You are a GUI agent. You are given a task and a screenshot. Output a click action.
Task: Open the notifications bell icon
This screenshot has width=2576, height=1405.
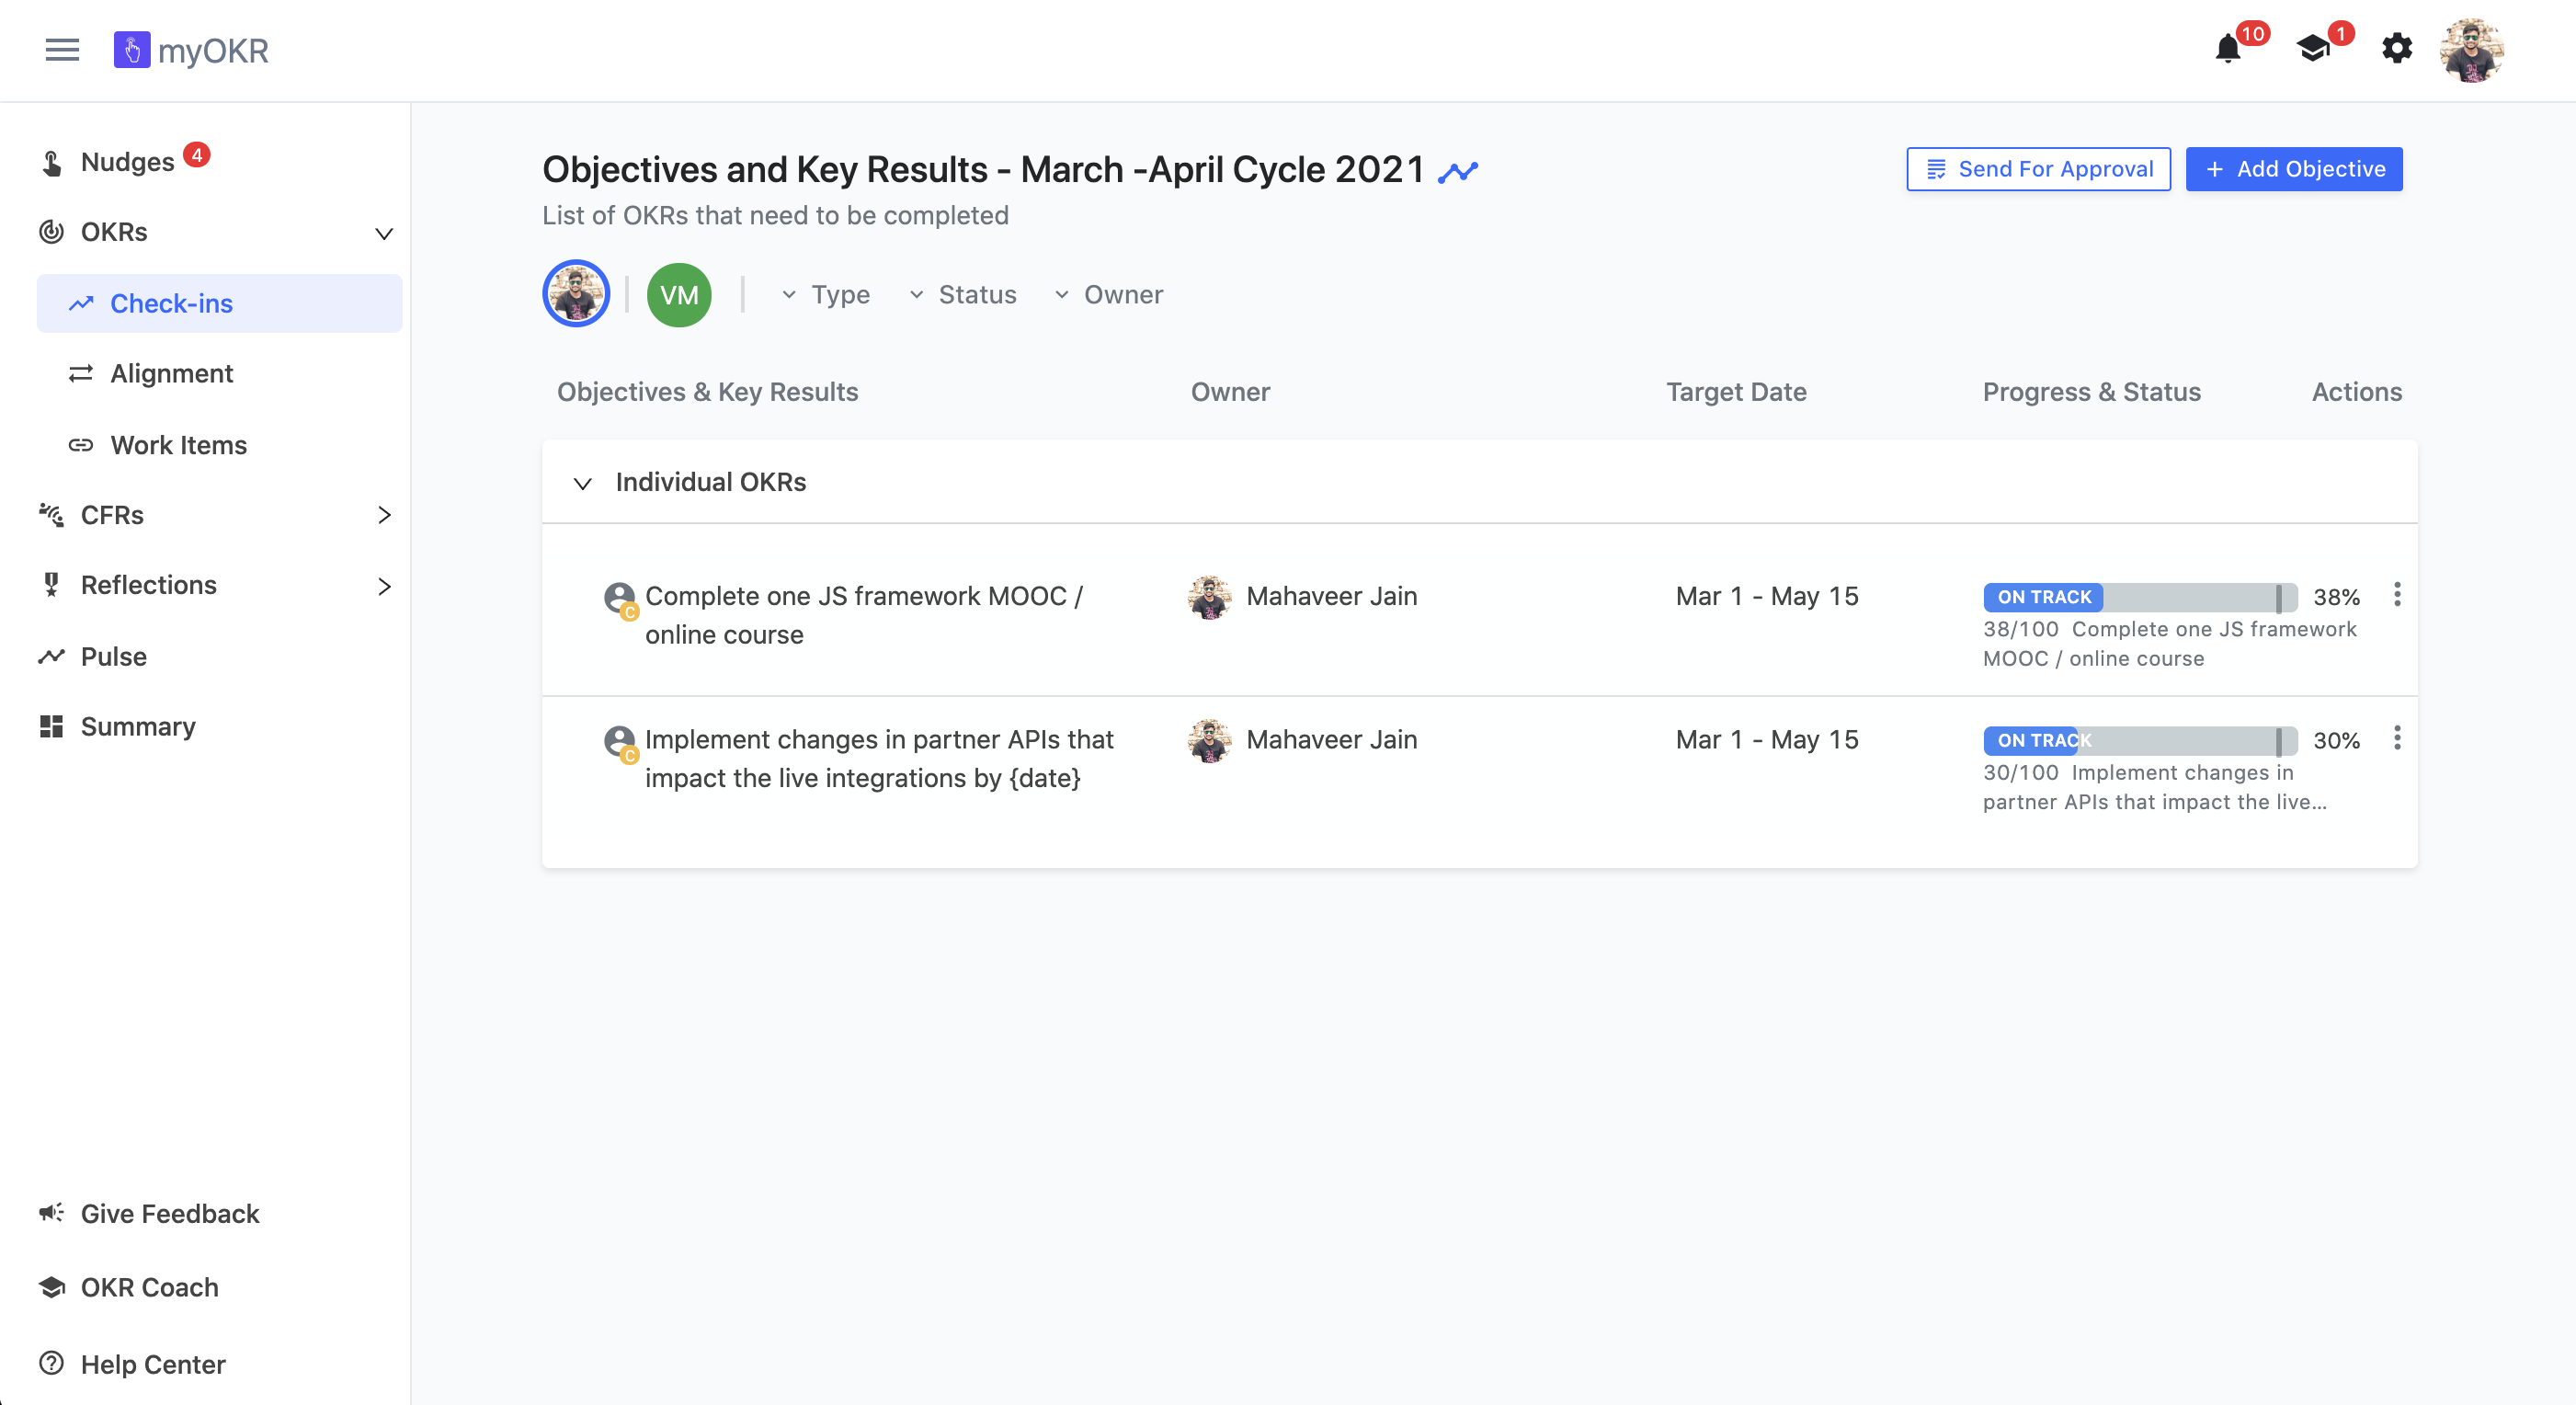pos(2227,49)
